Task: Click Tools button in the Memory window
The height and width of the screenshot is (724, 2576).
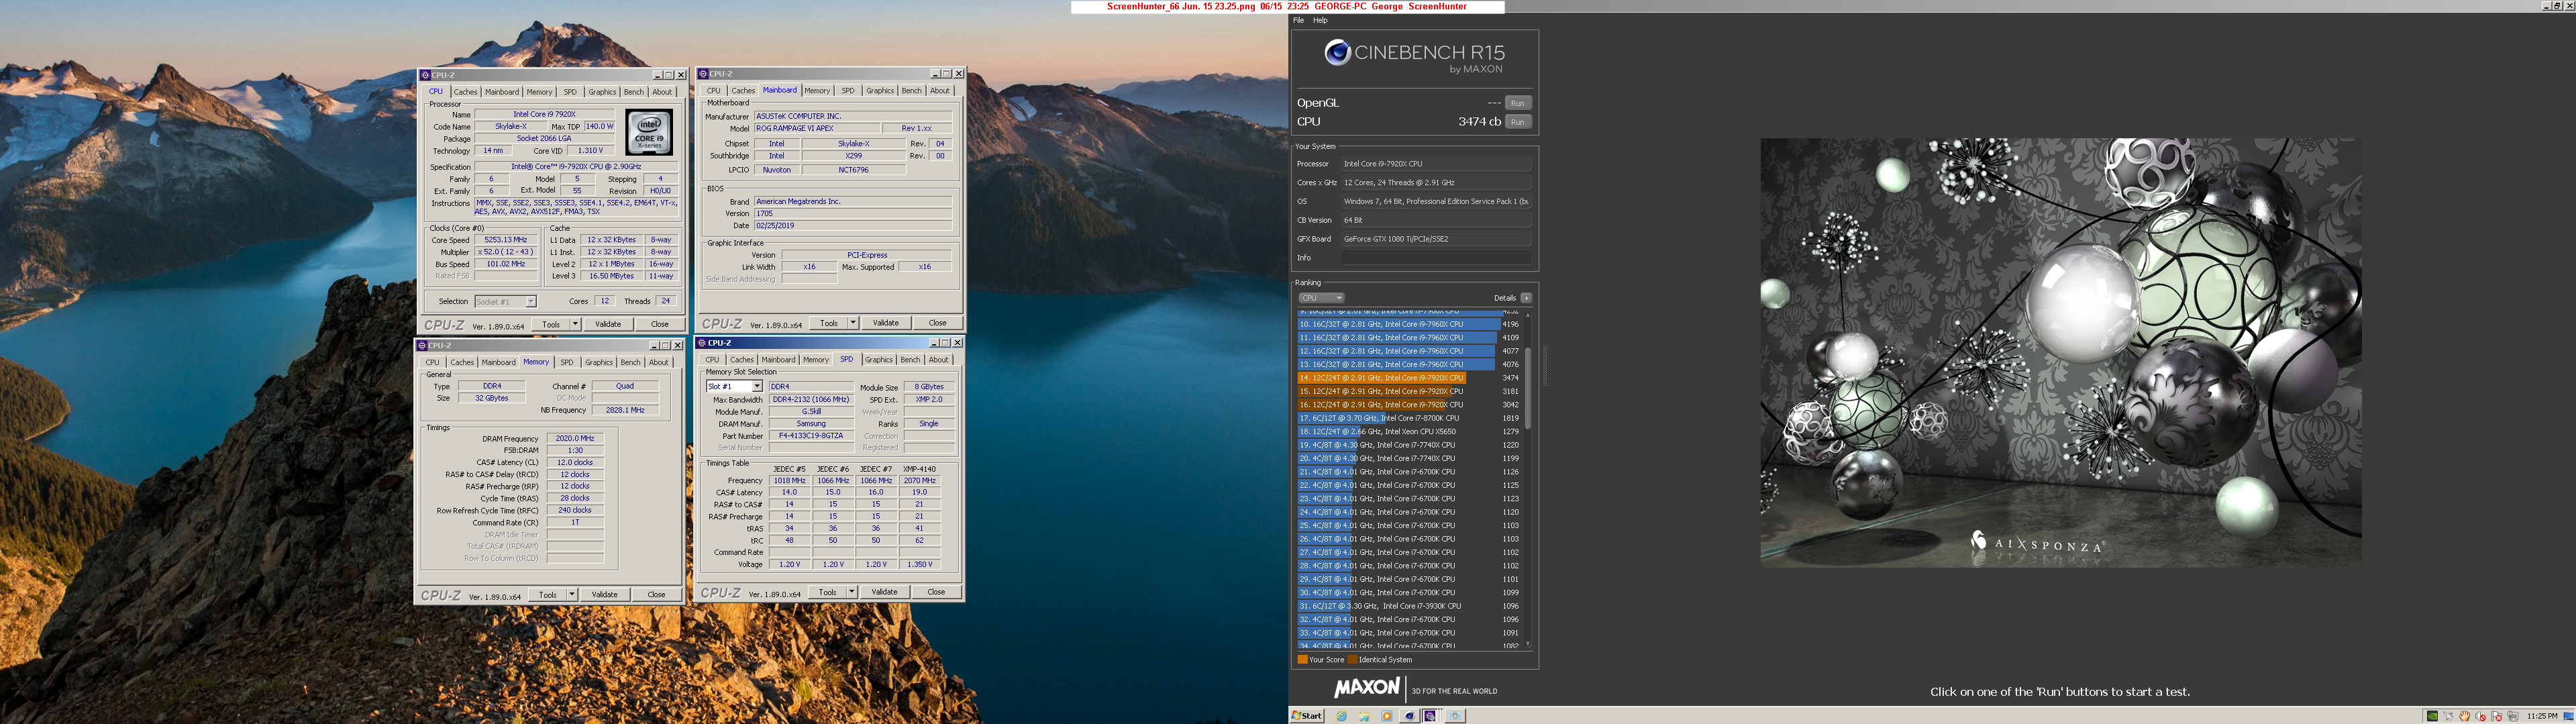Action: pos(547,594)
